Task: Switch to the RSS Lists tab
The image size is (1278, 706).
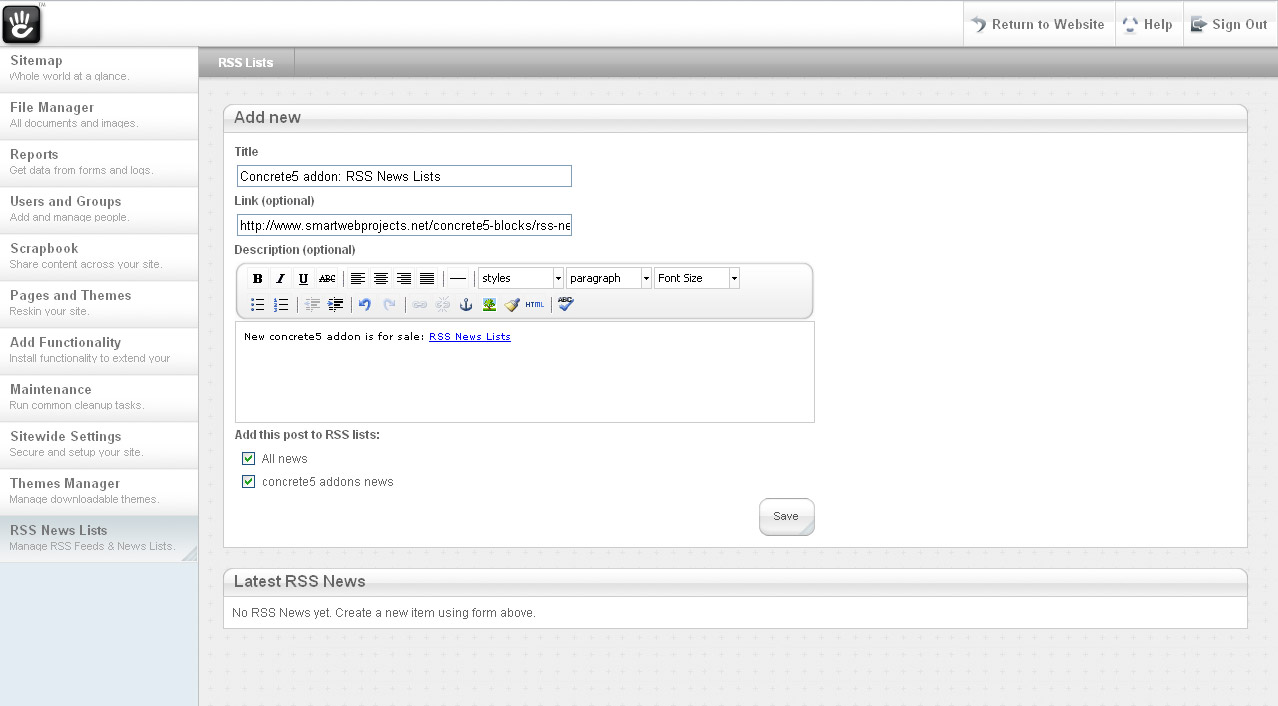Action: pyautogui.click(x=246, y=62)
